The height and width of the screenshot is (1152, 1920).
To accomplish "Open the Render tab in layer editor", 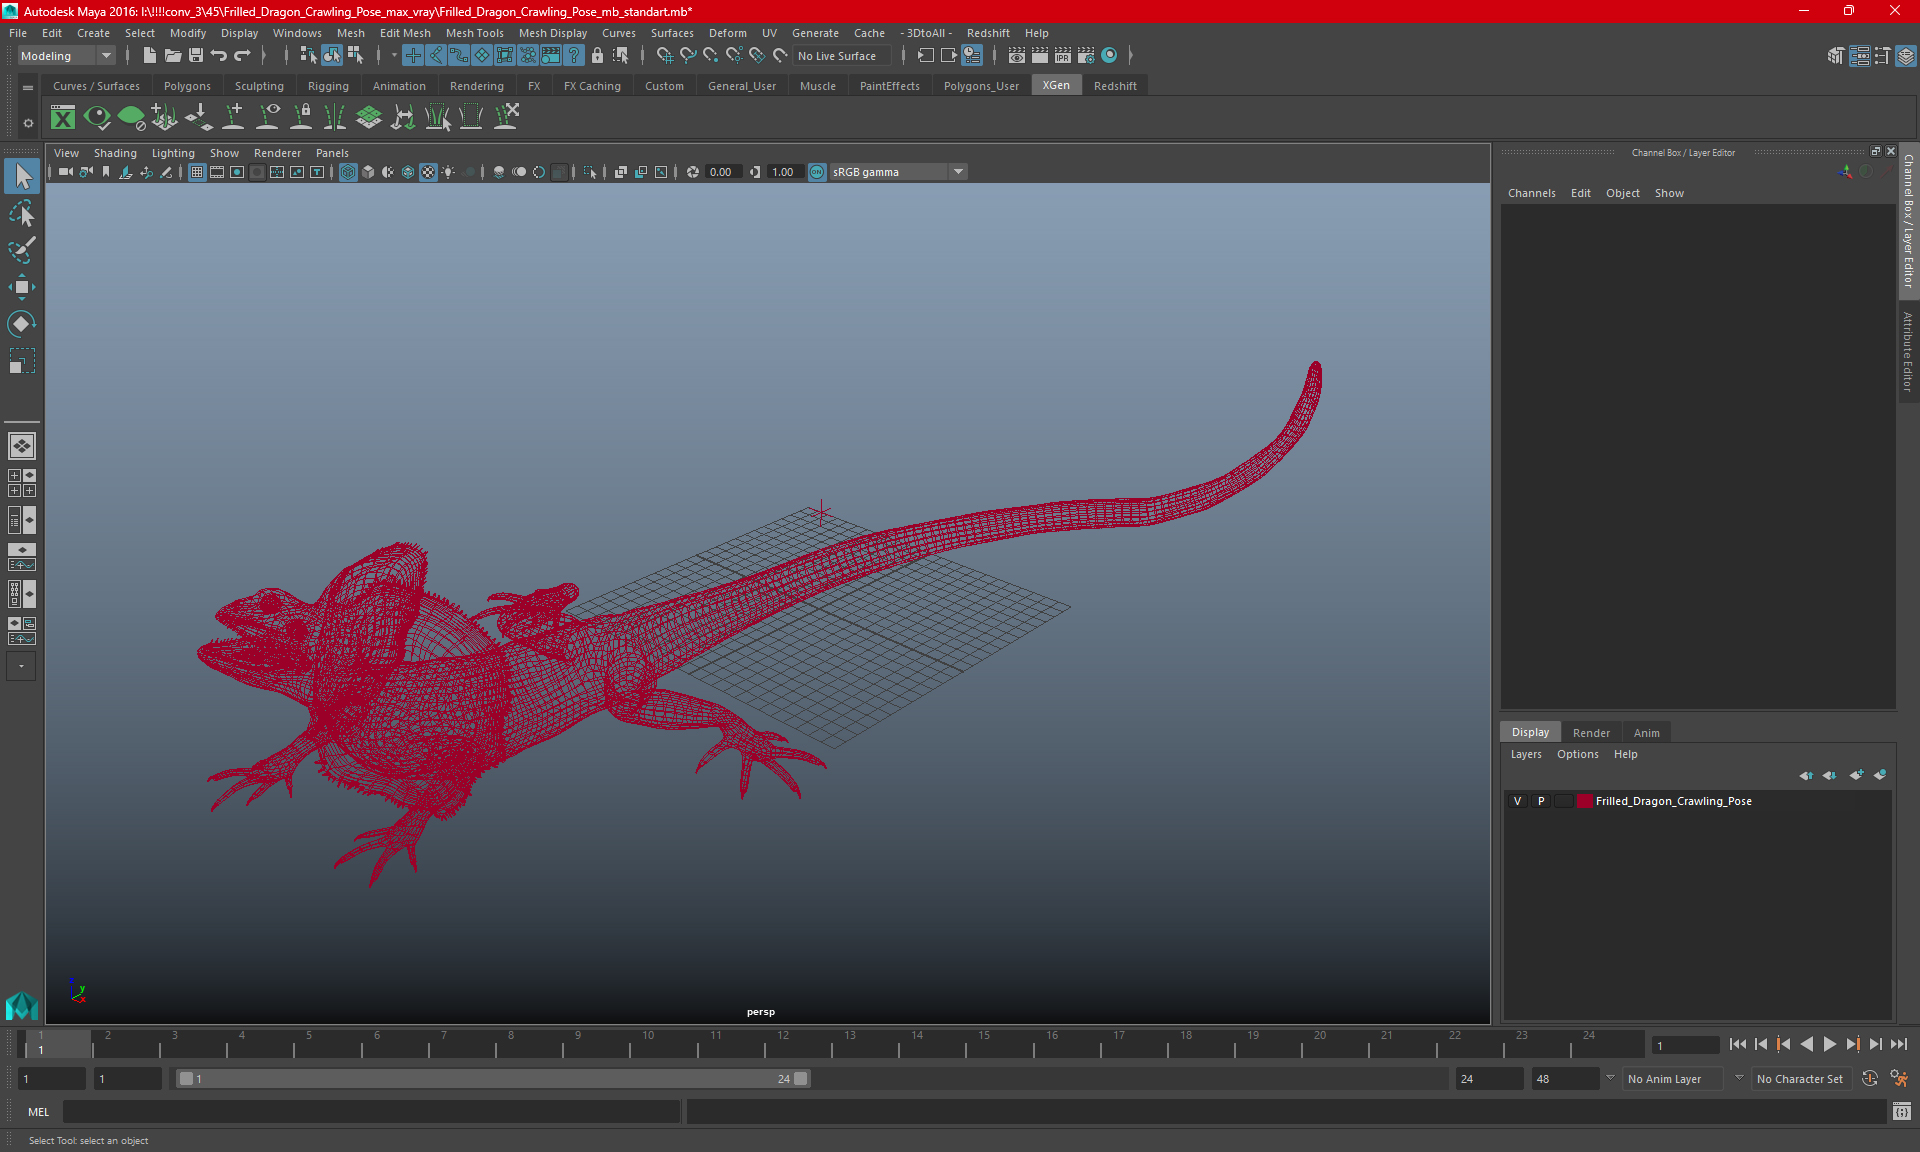I will [1590, 733].
